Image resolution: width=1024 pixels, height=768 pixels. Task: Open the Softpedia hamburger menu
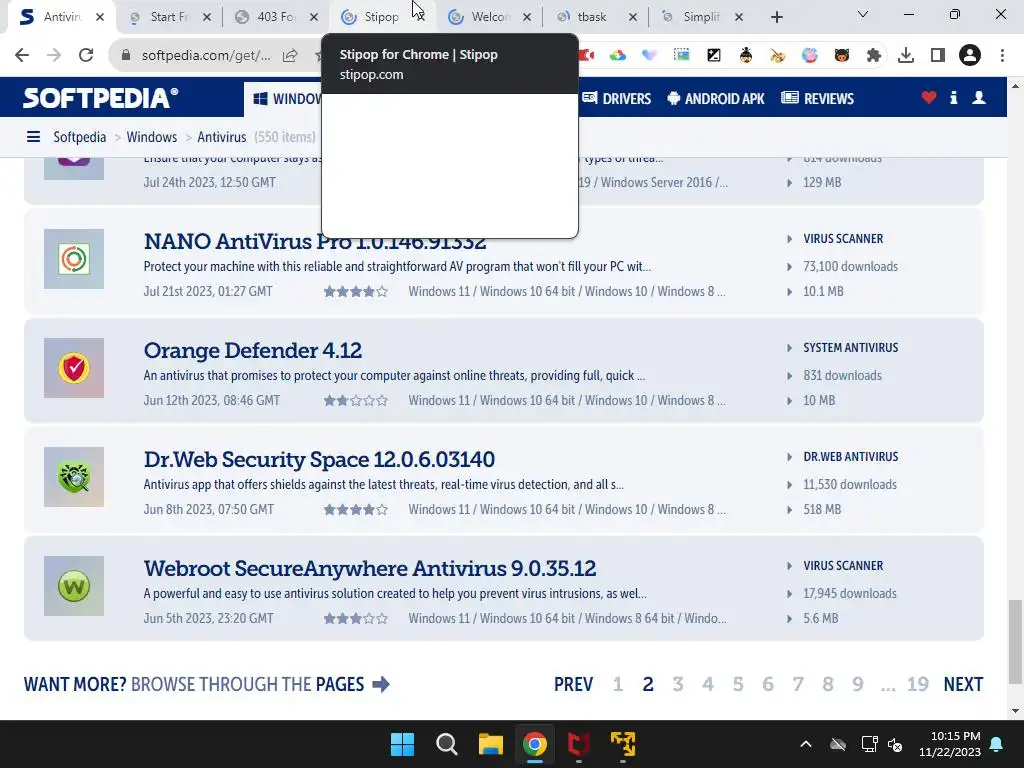click(33, 136)
